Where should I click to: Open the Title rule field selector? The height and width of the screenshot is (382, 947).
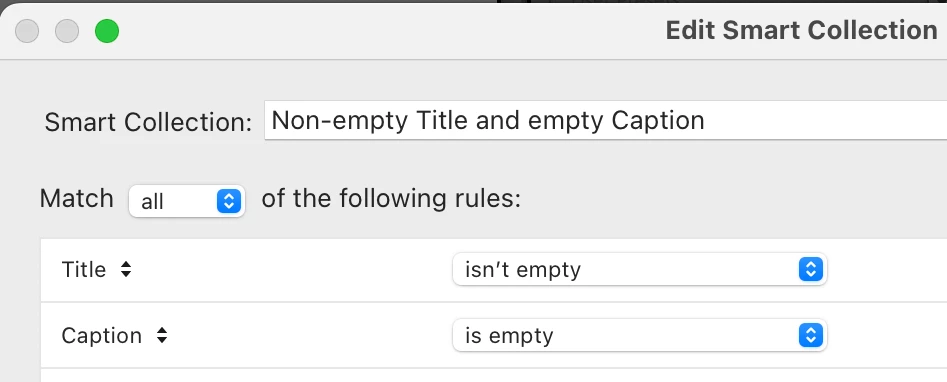point(97,270)
